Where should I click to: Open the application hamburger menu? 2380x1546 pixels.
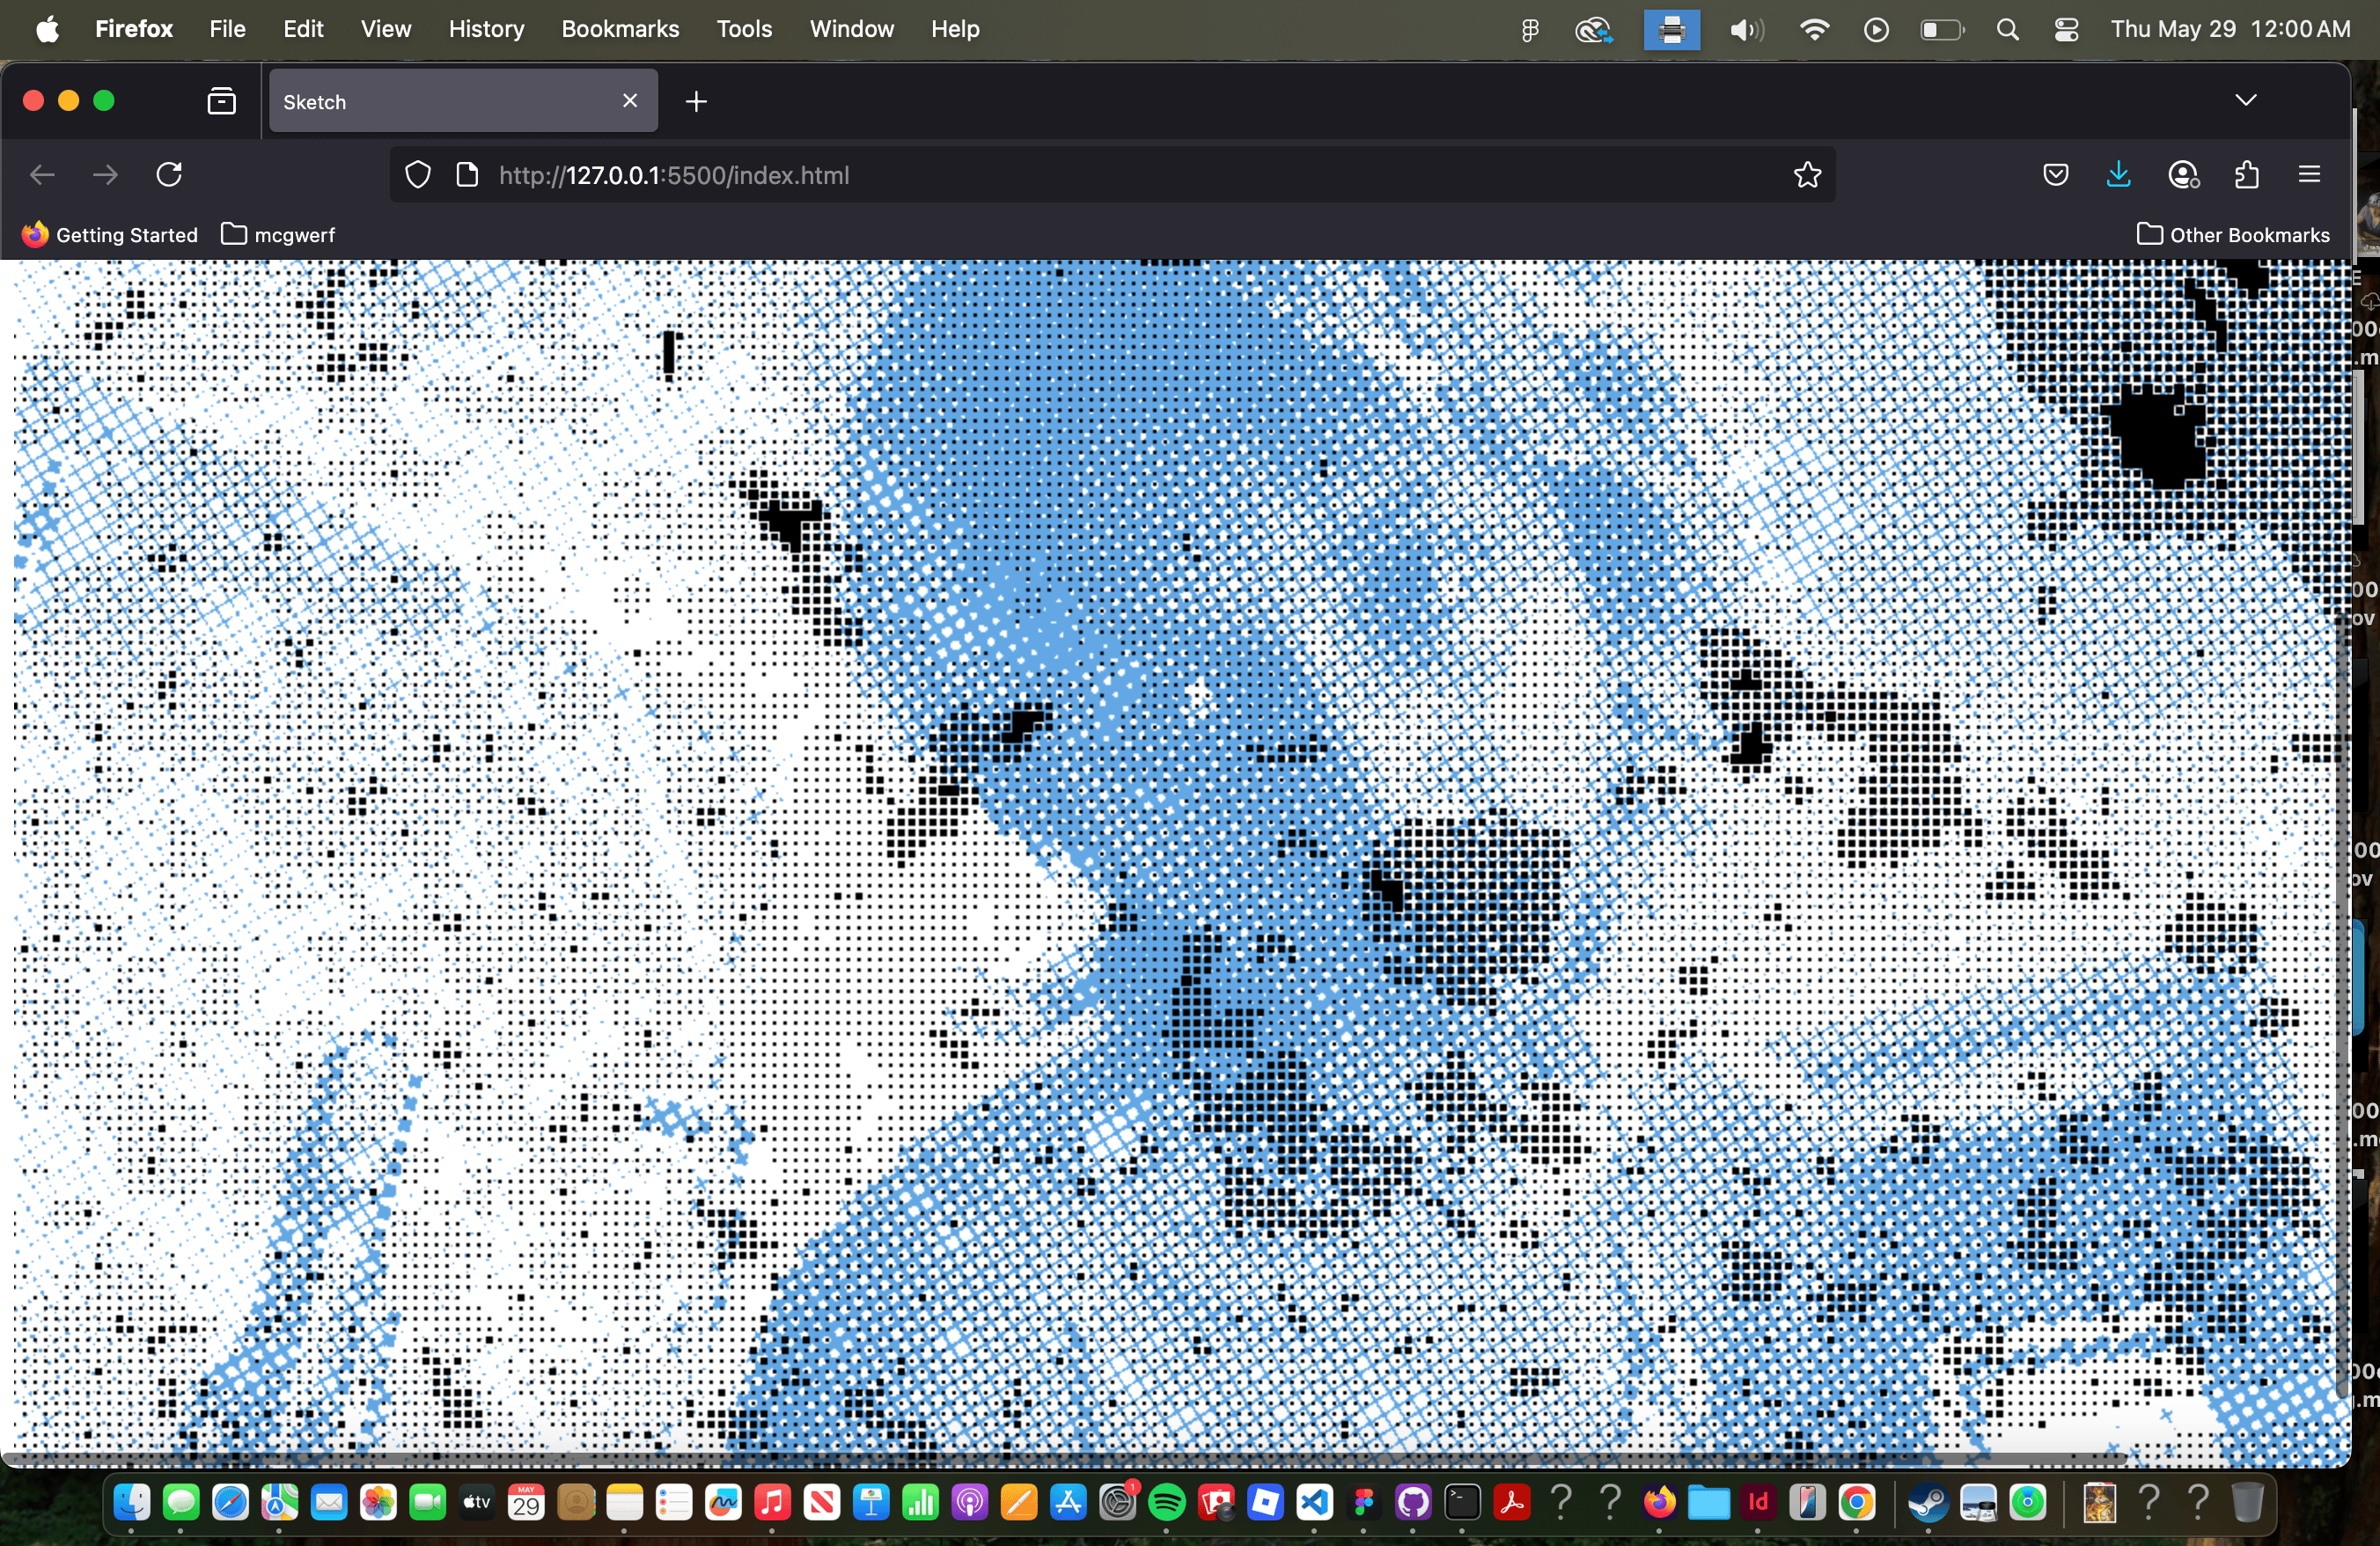coord(2309,175)
